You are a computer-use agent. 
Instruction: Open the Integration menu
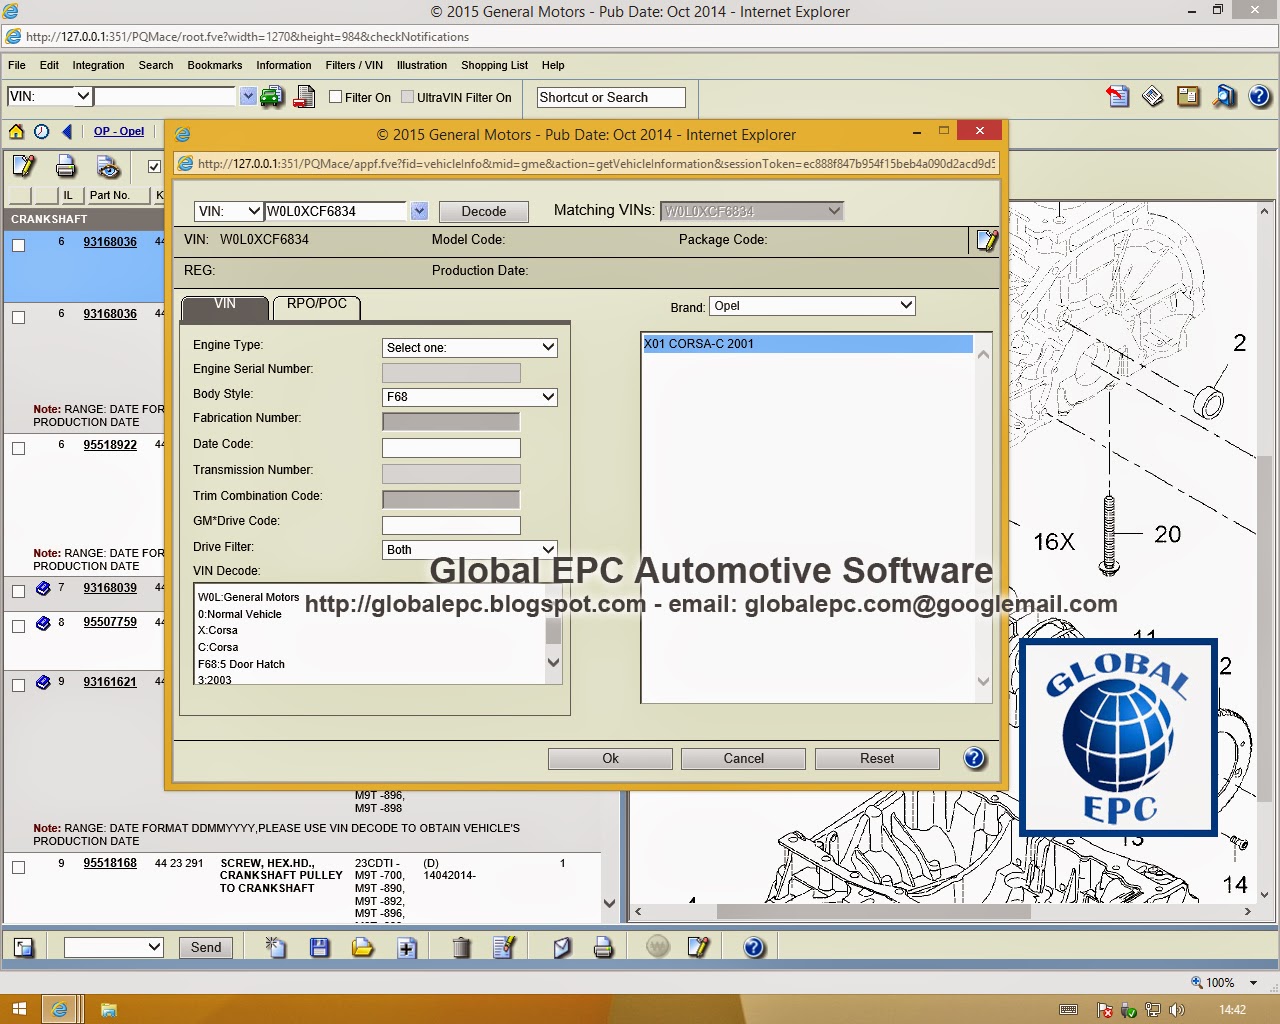coord(98,65)
